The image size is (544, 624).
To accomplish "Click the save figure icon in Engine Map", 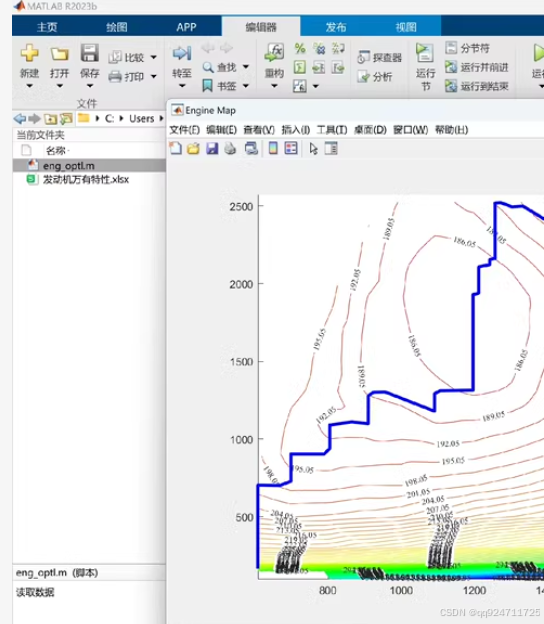I will (212, 148).
